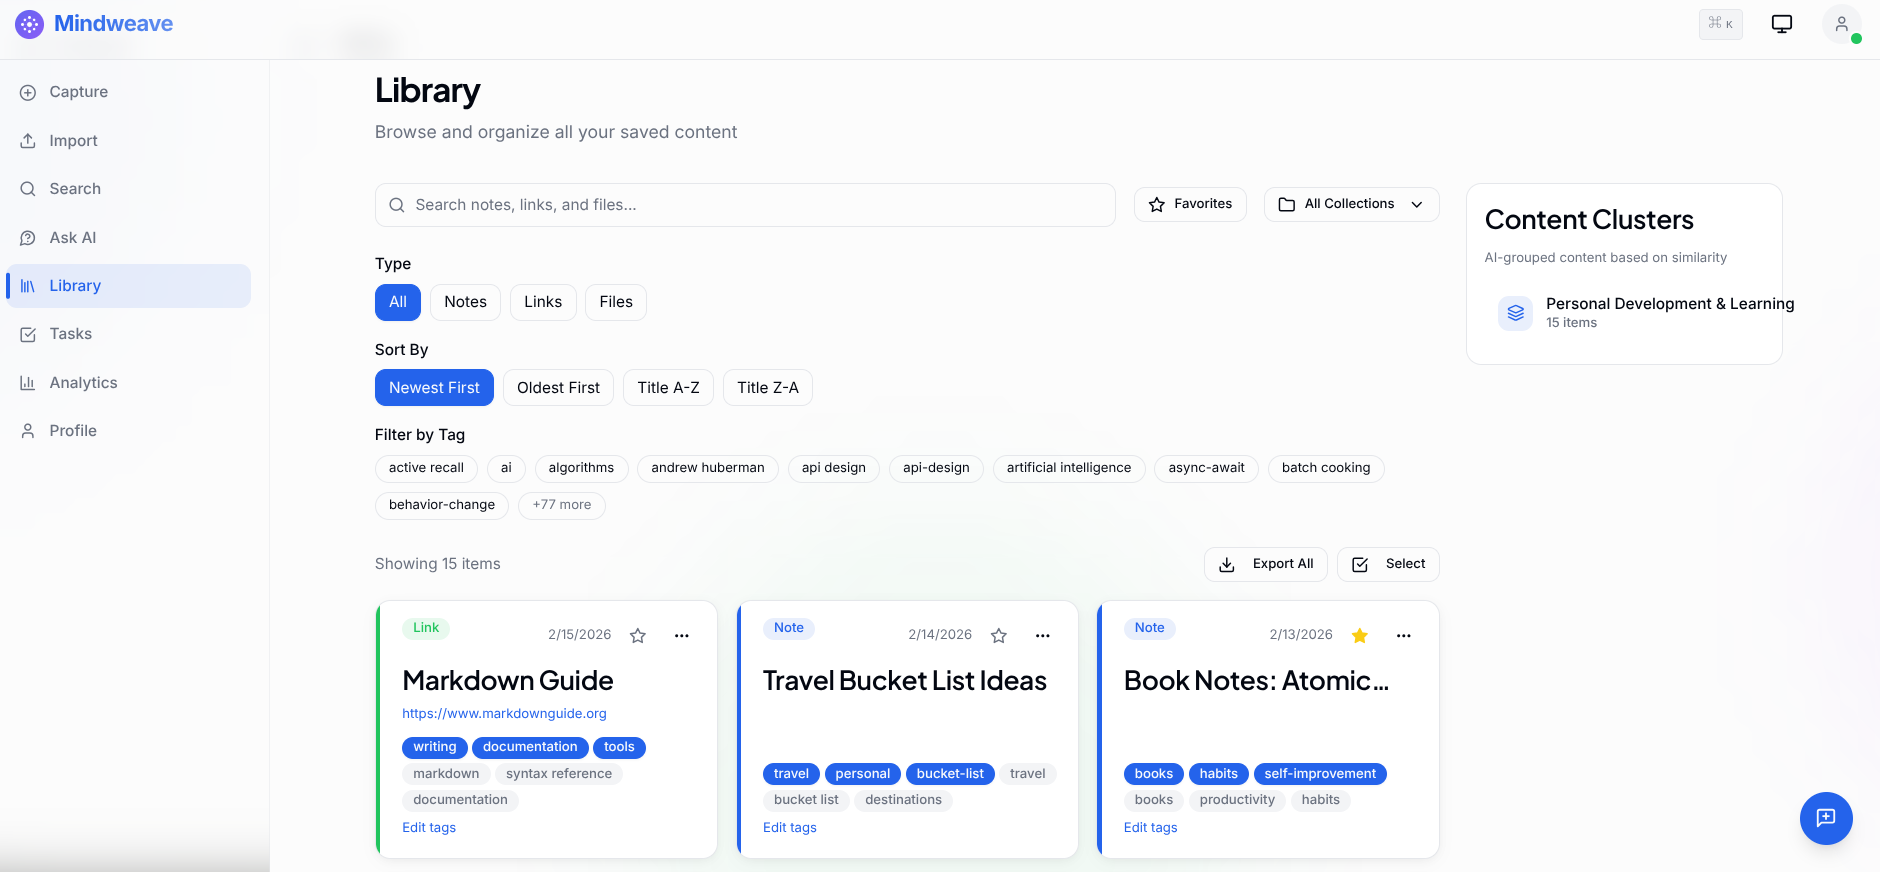Click the Select items button
The width and height of the screenshot is (1880, 872).
pyautogui.click(x=1388, y=564)
